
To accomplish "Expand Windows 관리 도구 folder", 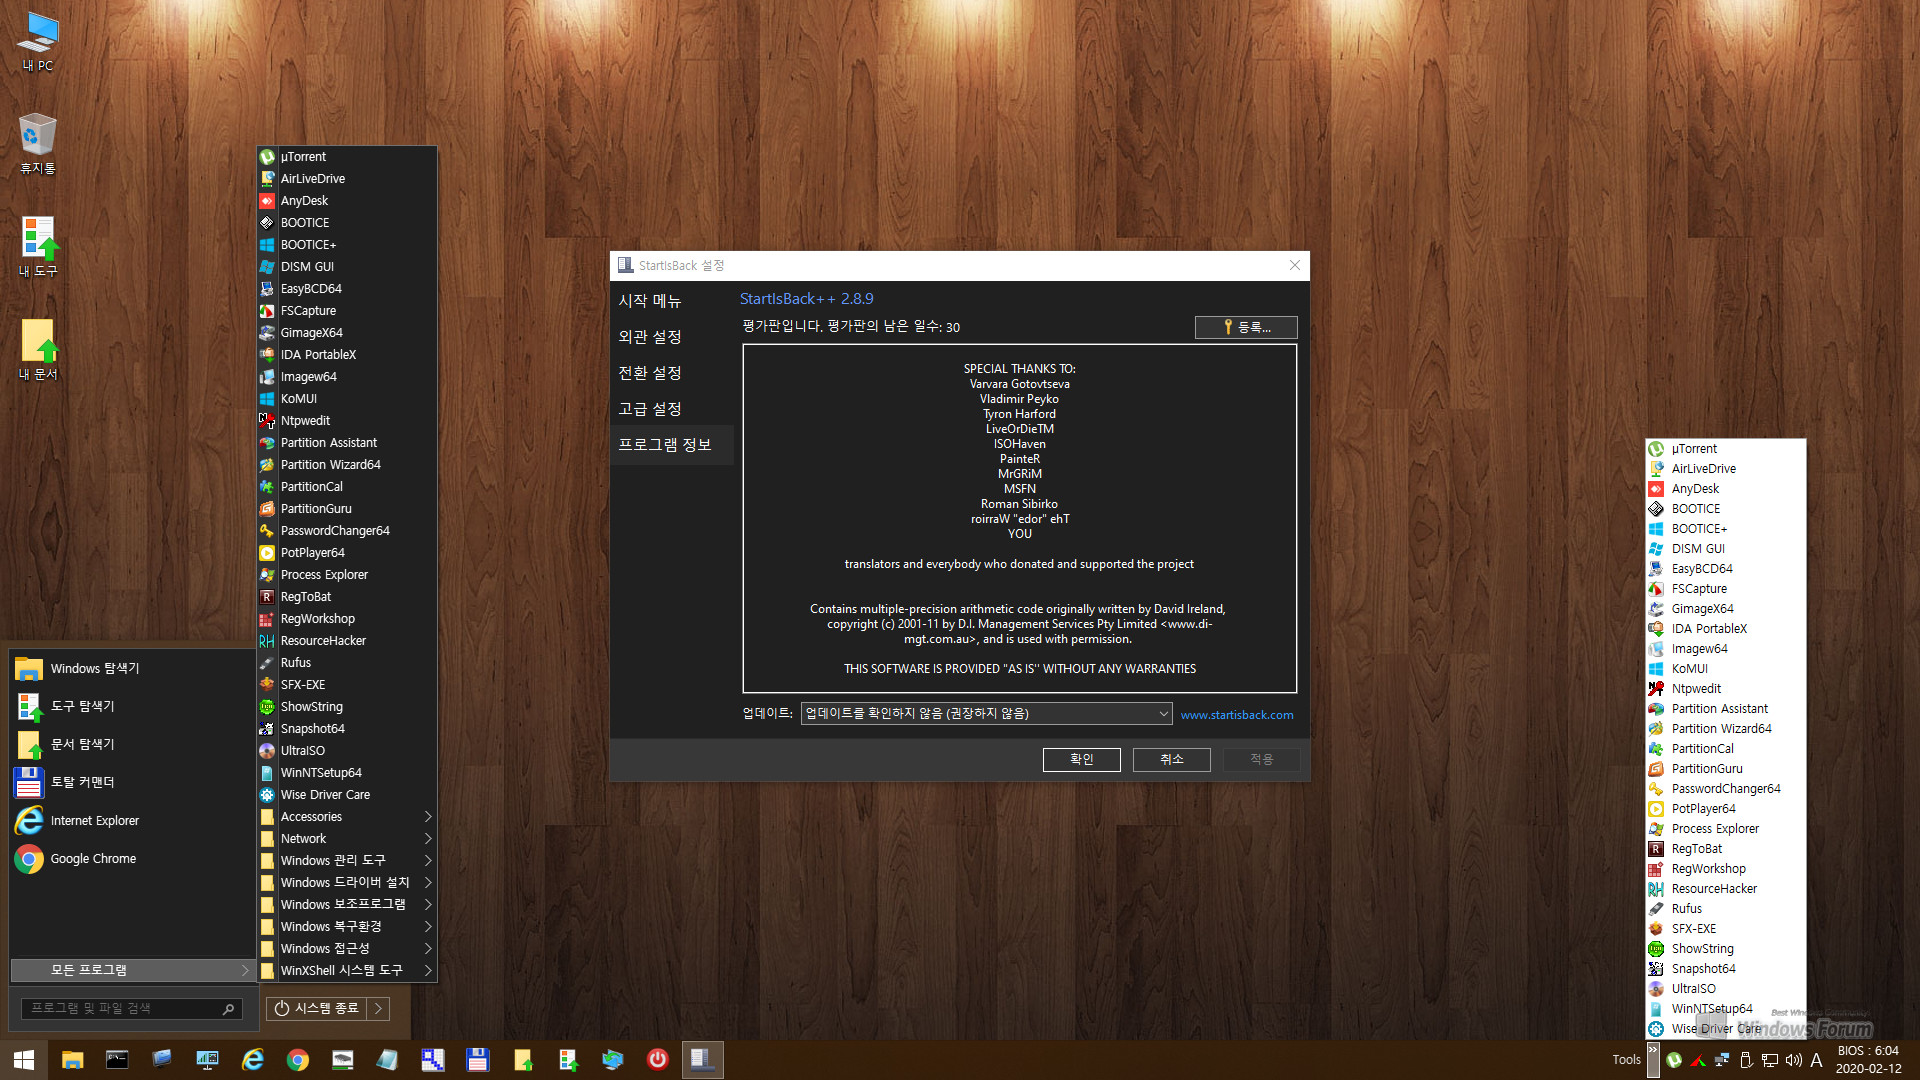I will 347,861.
